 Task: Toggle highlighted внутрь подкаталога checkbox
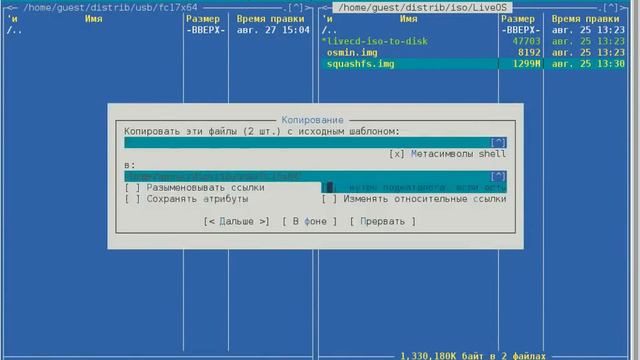[329, 188]
